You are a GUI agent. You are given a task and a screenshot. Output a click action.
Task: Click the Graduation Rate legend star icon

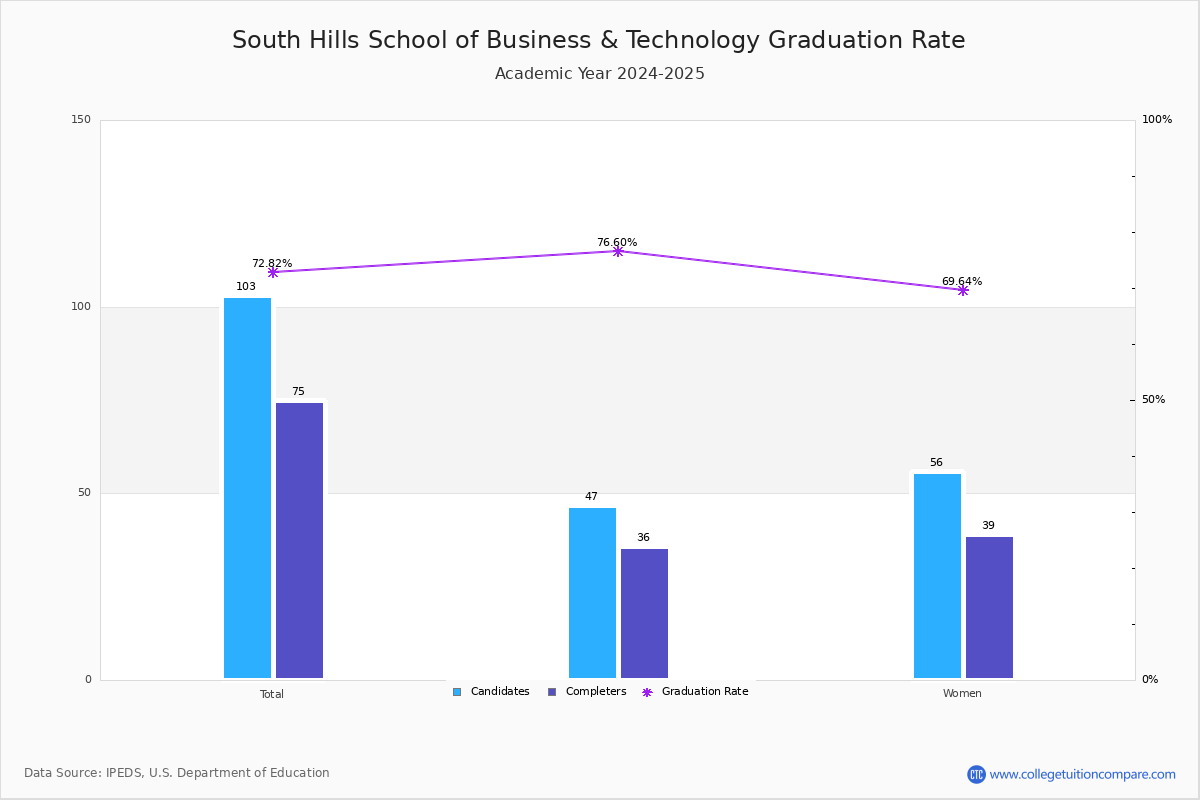647,692
